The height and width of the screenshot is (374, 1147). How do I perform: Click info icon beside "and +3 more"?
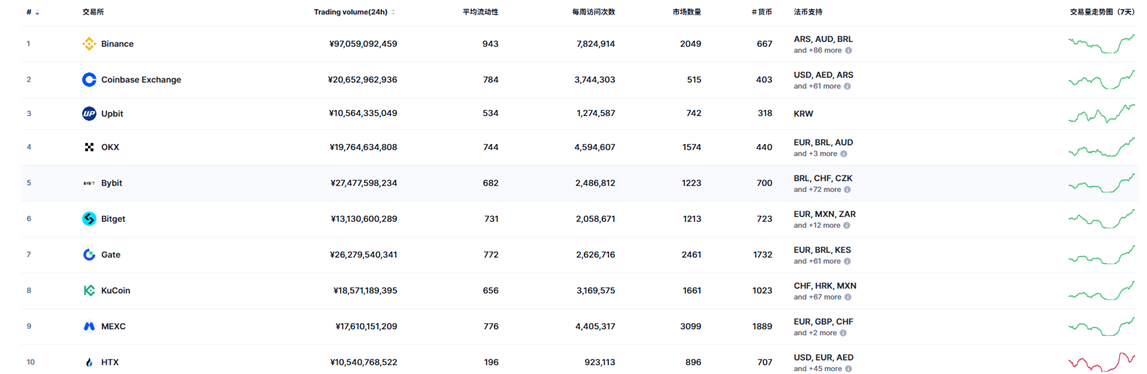pos(843,154)
